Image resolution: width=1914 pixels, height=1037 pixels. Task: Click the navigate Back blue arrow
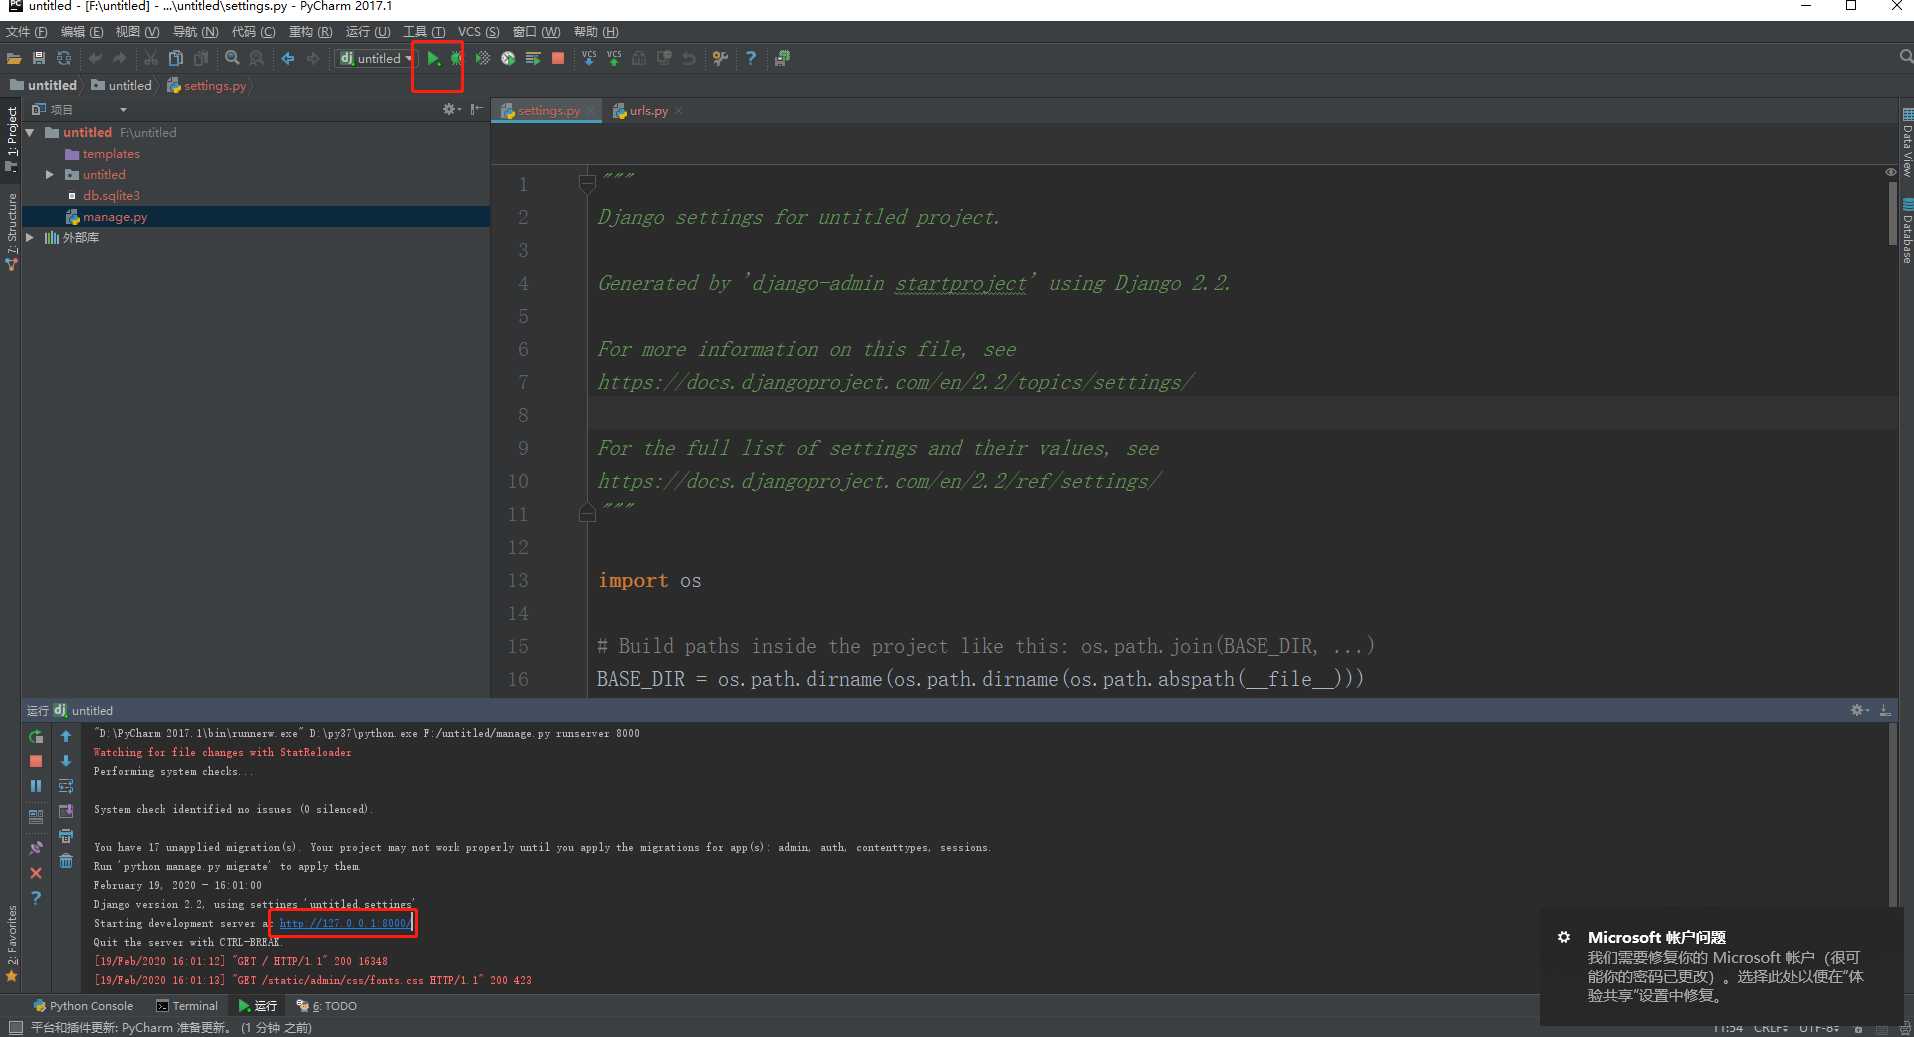pyautogui.click(x=288, y=59)
